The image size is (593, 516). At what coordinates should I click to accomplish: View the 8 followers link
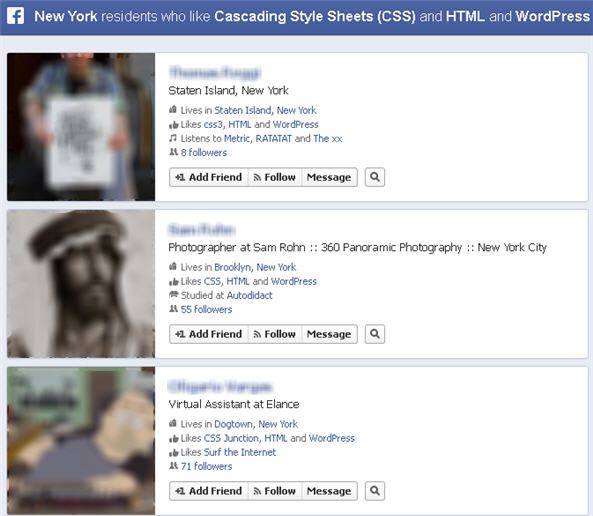[x=204, y=152]
